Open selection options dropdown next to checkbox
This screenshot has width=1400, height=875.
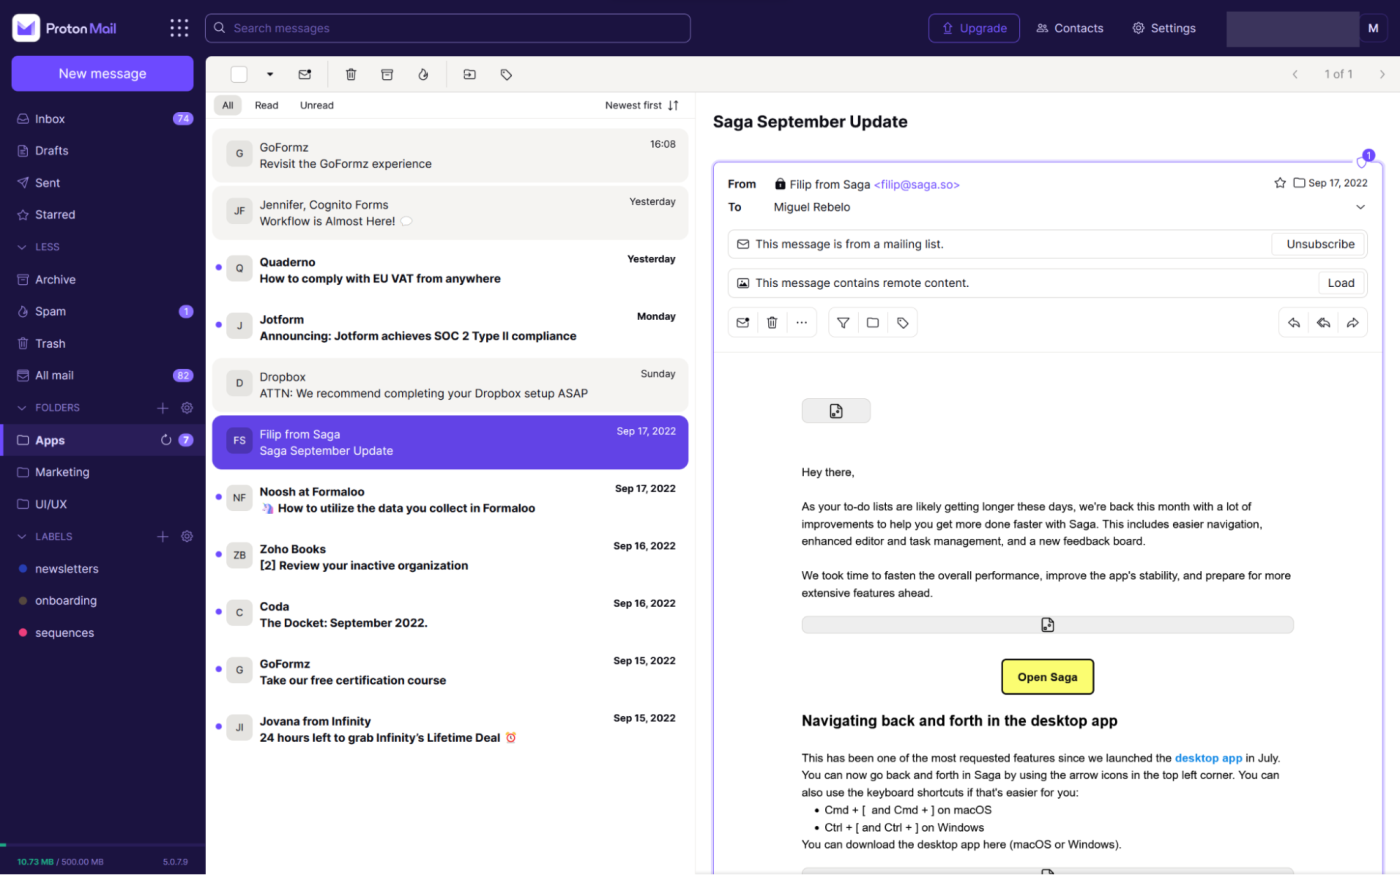click(x=270, y=74)
